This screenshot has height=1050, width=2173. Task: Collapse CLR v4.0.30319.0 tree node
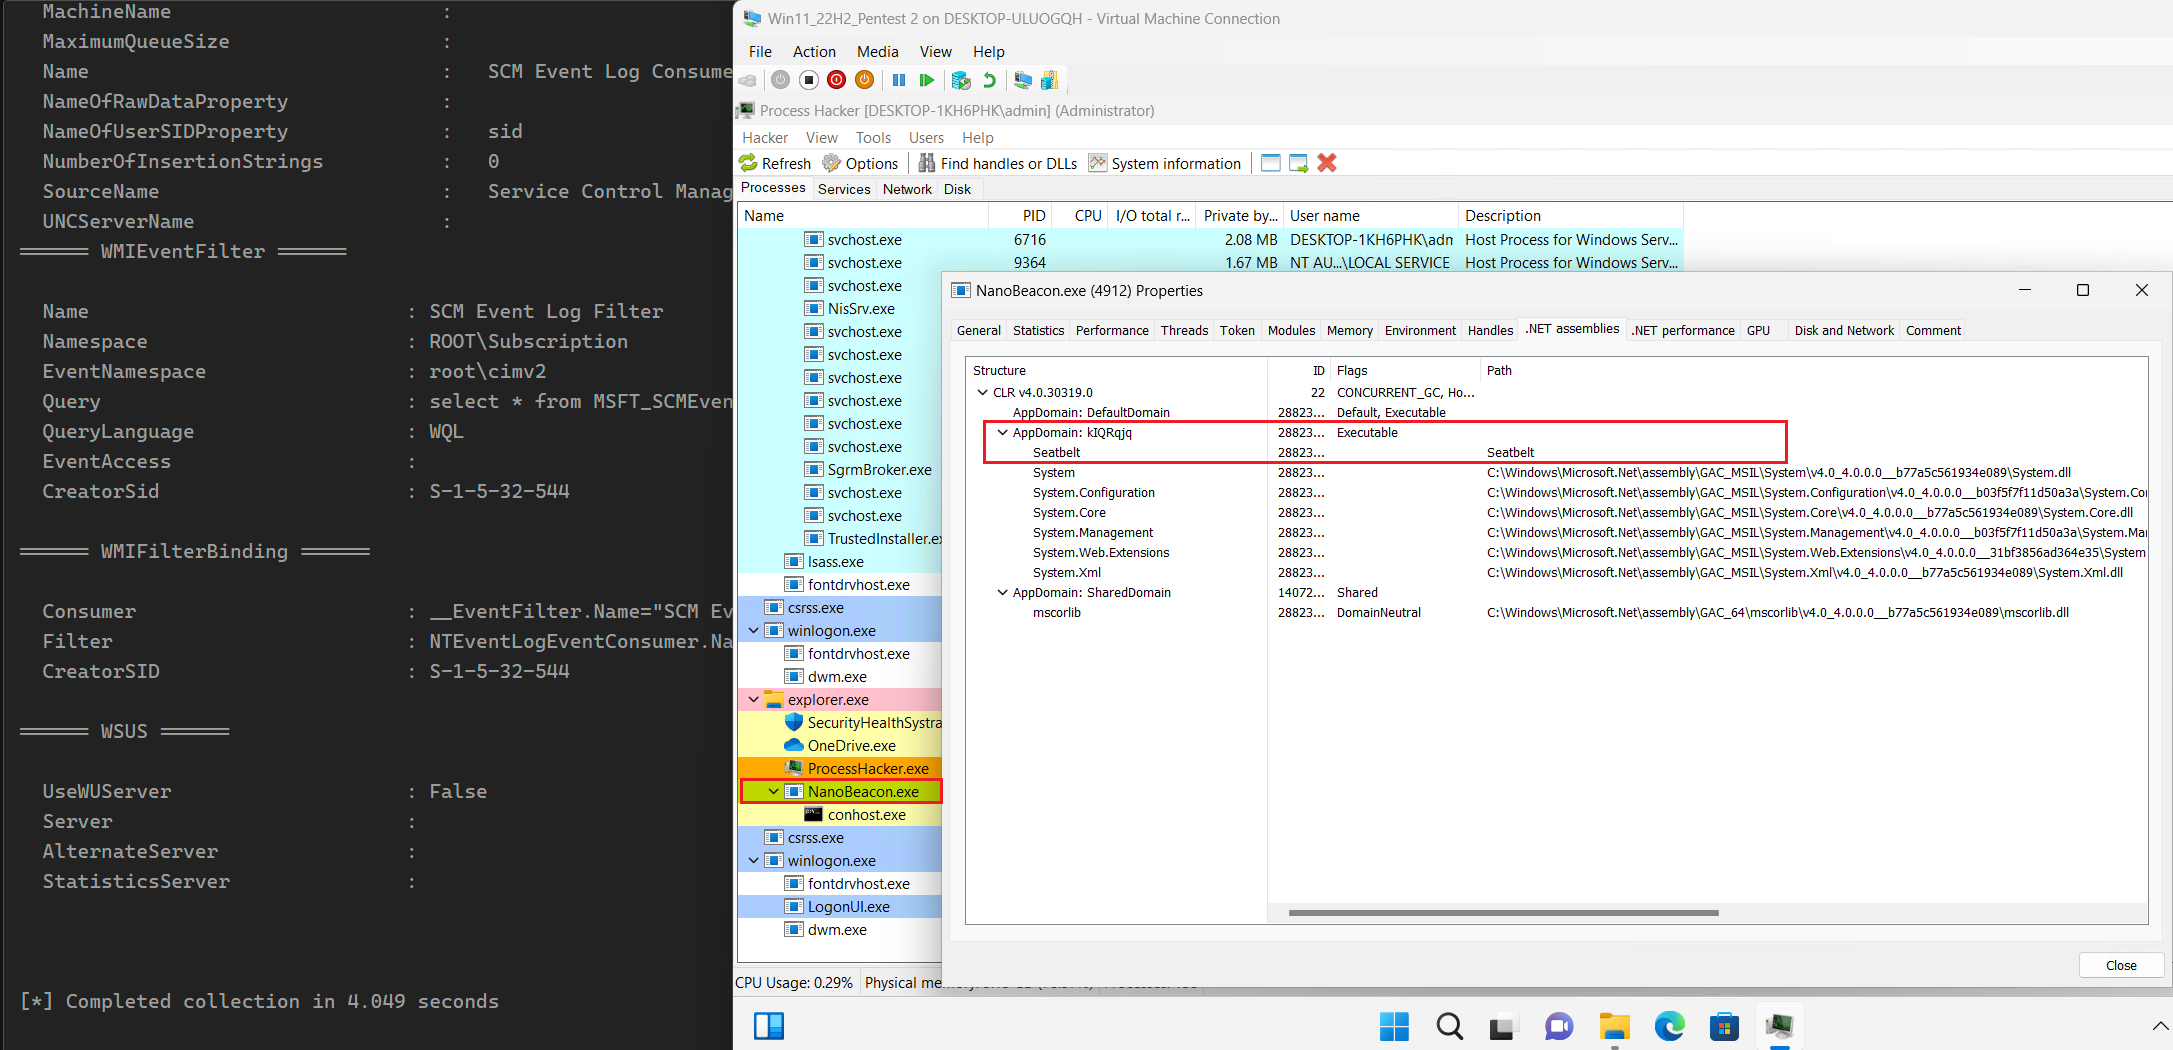(982, 392)
